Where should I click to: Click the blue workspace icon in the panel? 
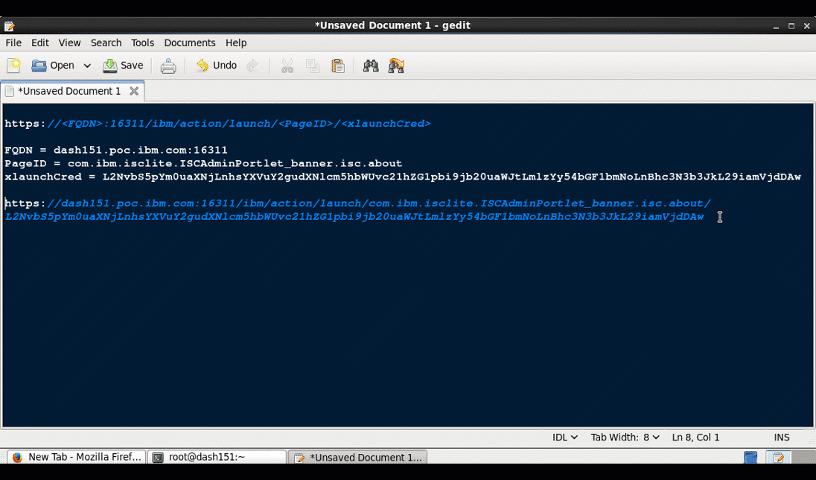pyautogui.click(x=750, y=457)
